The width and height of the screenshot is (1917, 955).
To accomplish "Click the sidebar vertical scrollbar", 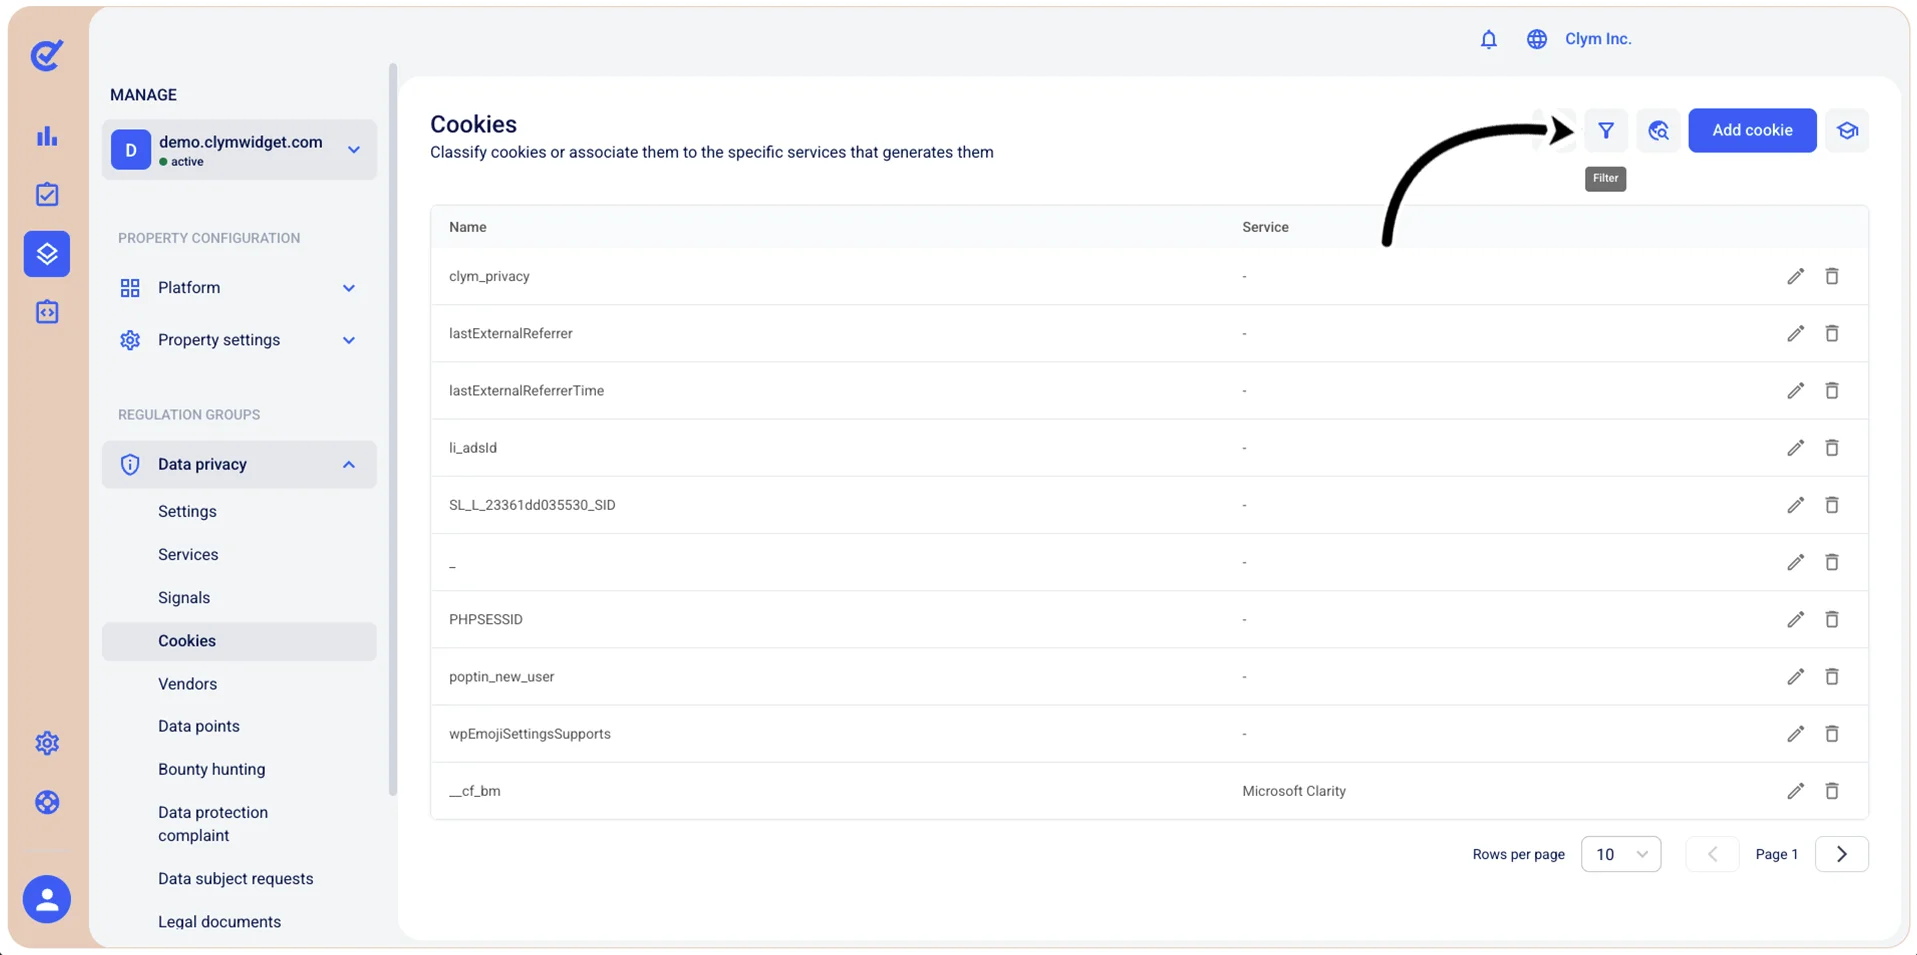I will [x=392, y=430].
